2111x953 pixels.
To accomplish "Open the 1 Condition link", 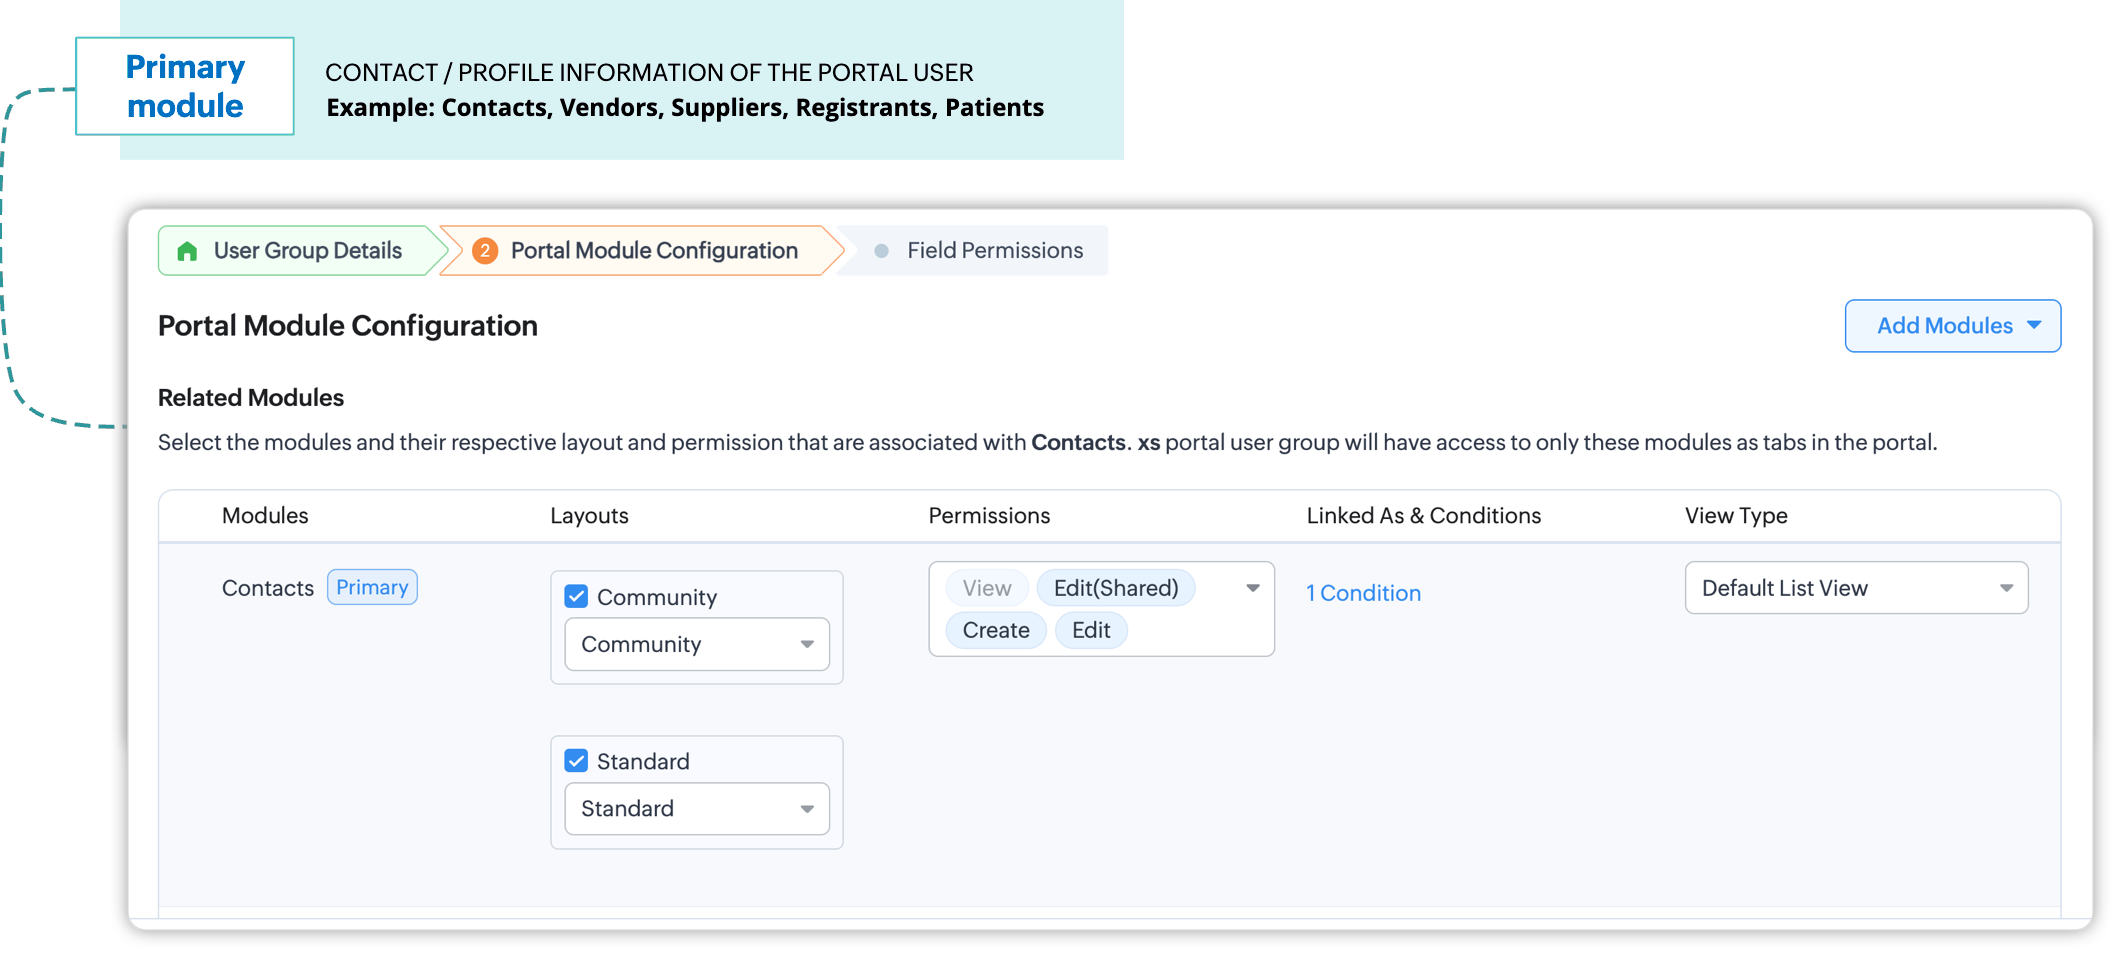I will pos(1363,593).
